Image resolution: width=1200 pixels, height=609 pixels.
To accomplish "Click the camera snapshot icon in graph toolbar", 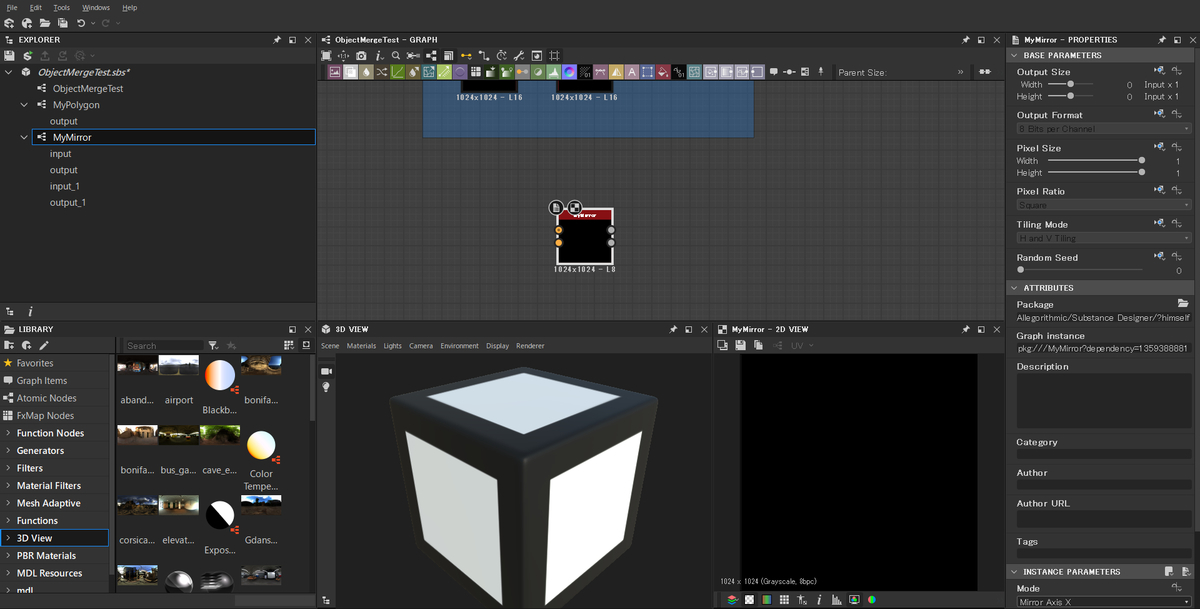I will click(361, 56).
